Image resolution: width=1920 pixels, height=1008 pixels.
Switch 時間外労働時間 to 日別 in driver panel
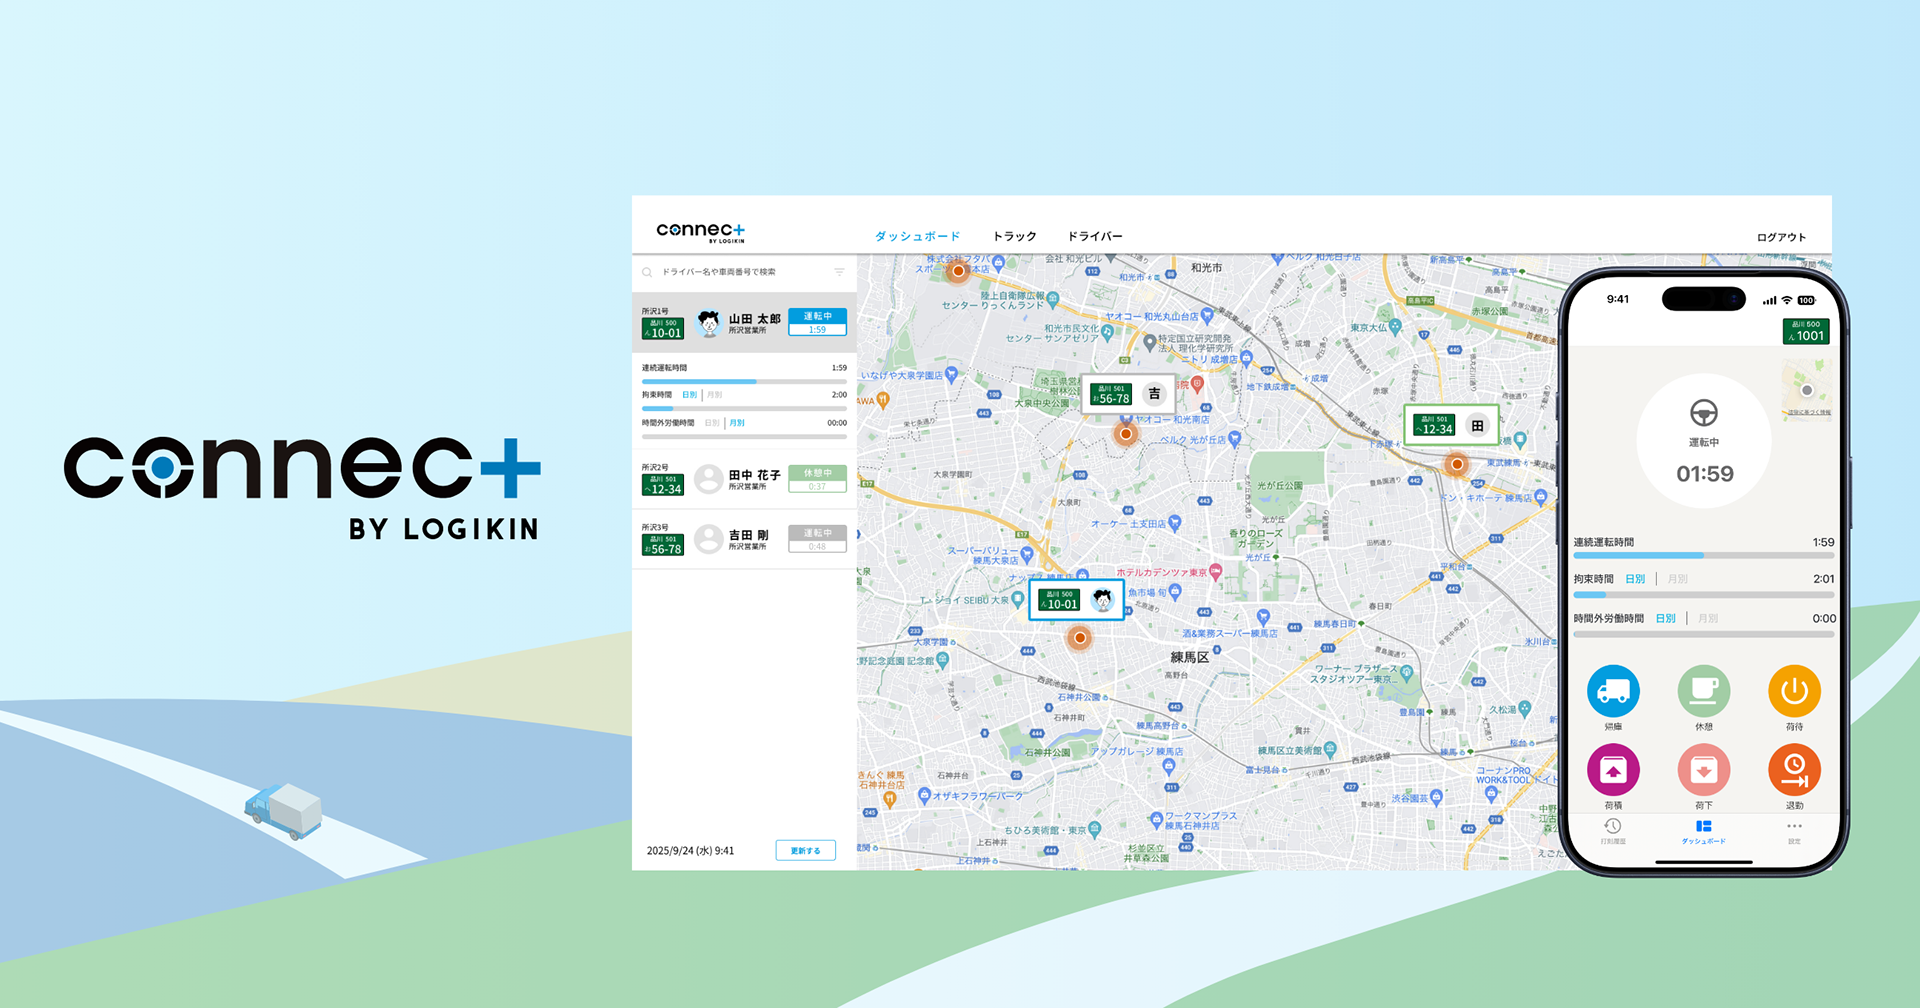click(x=712, y=423)
